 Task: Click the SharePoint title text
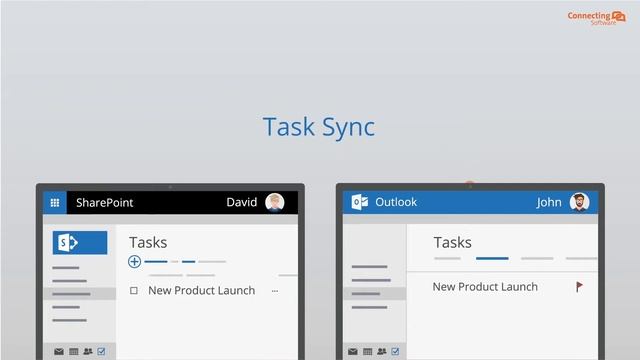[x=104, y=202]
